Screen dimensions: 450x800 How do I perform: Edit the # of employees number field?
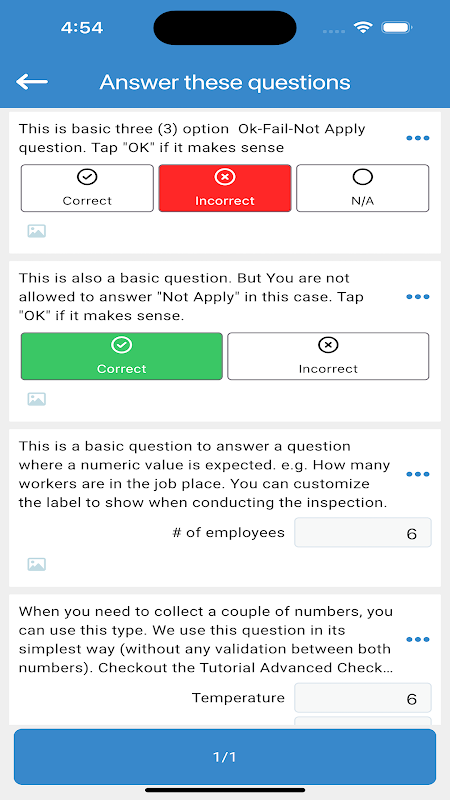(363, 533)
